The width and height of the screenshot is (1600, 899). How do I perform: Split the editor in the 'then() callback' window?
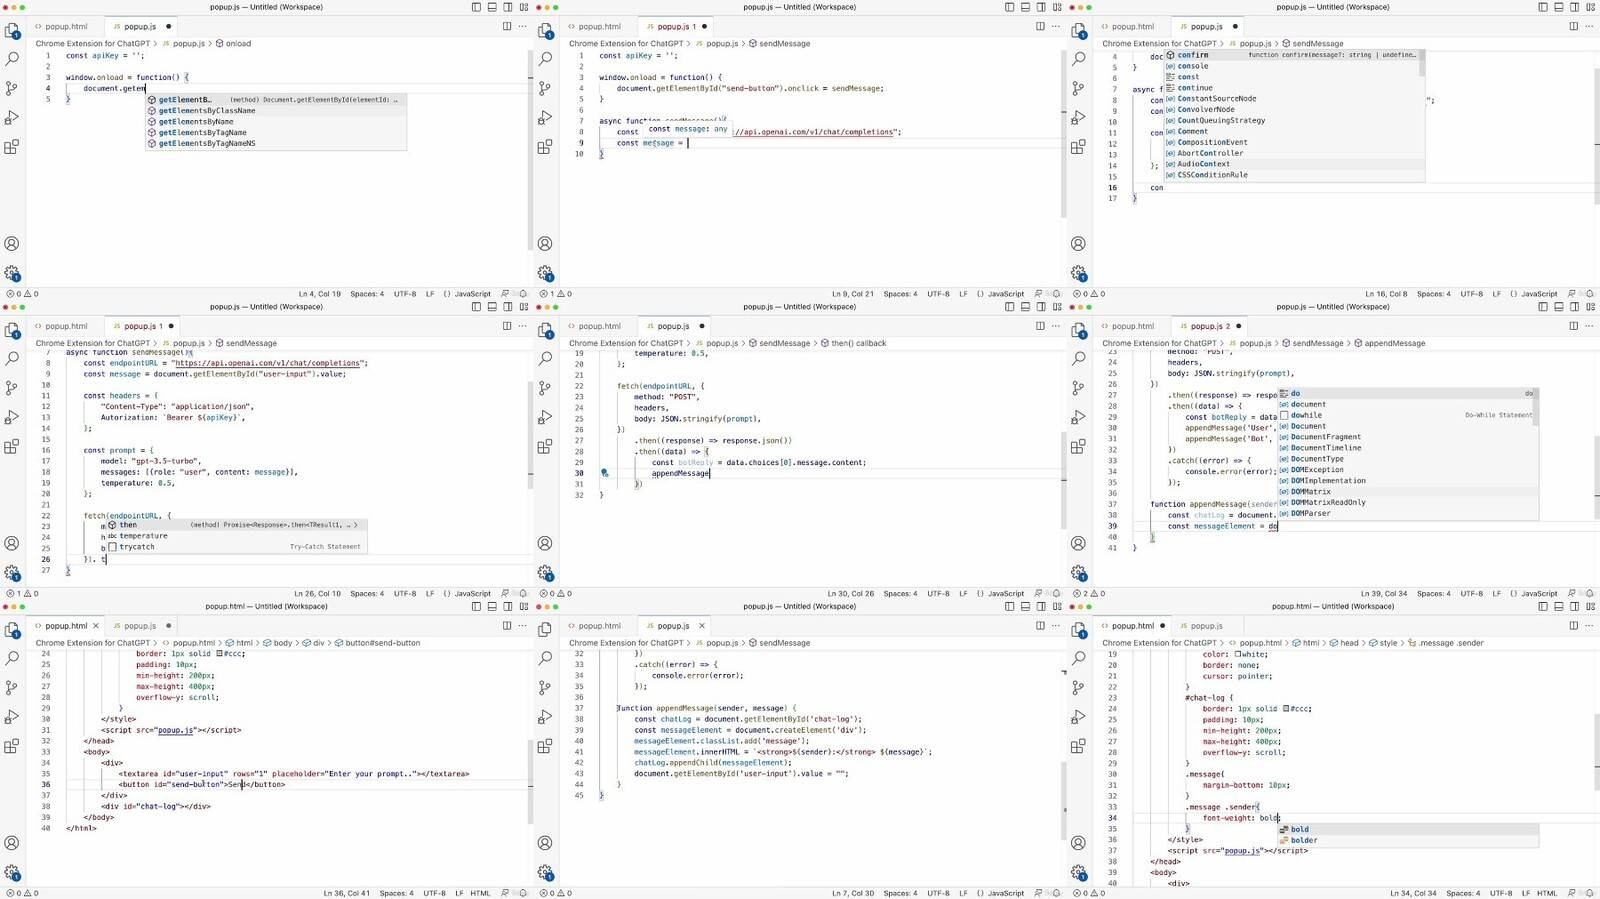click(x=1040, y=326)
